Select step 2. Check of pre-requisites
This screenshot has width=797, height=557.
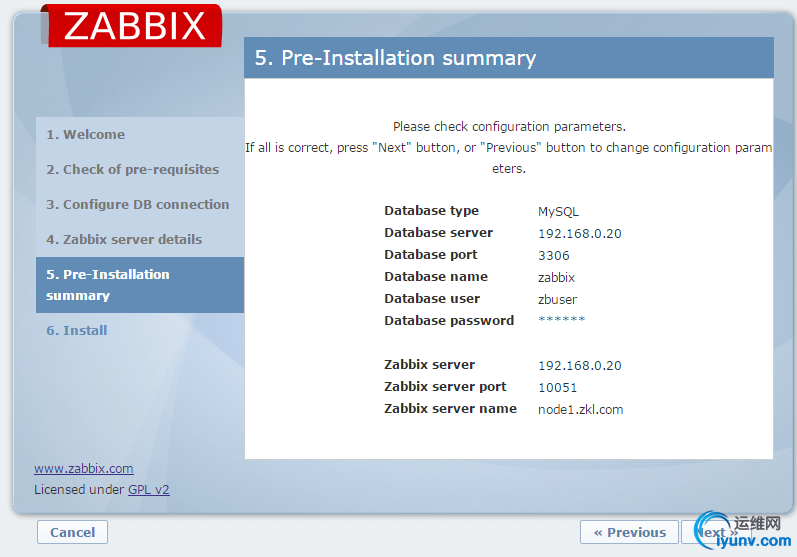tap(133, 169)
